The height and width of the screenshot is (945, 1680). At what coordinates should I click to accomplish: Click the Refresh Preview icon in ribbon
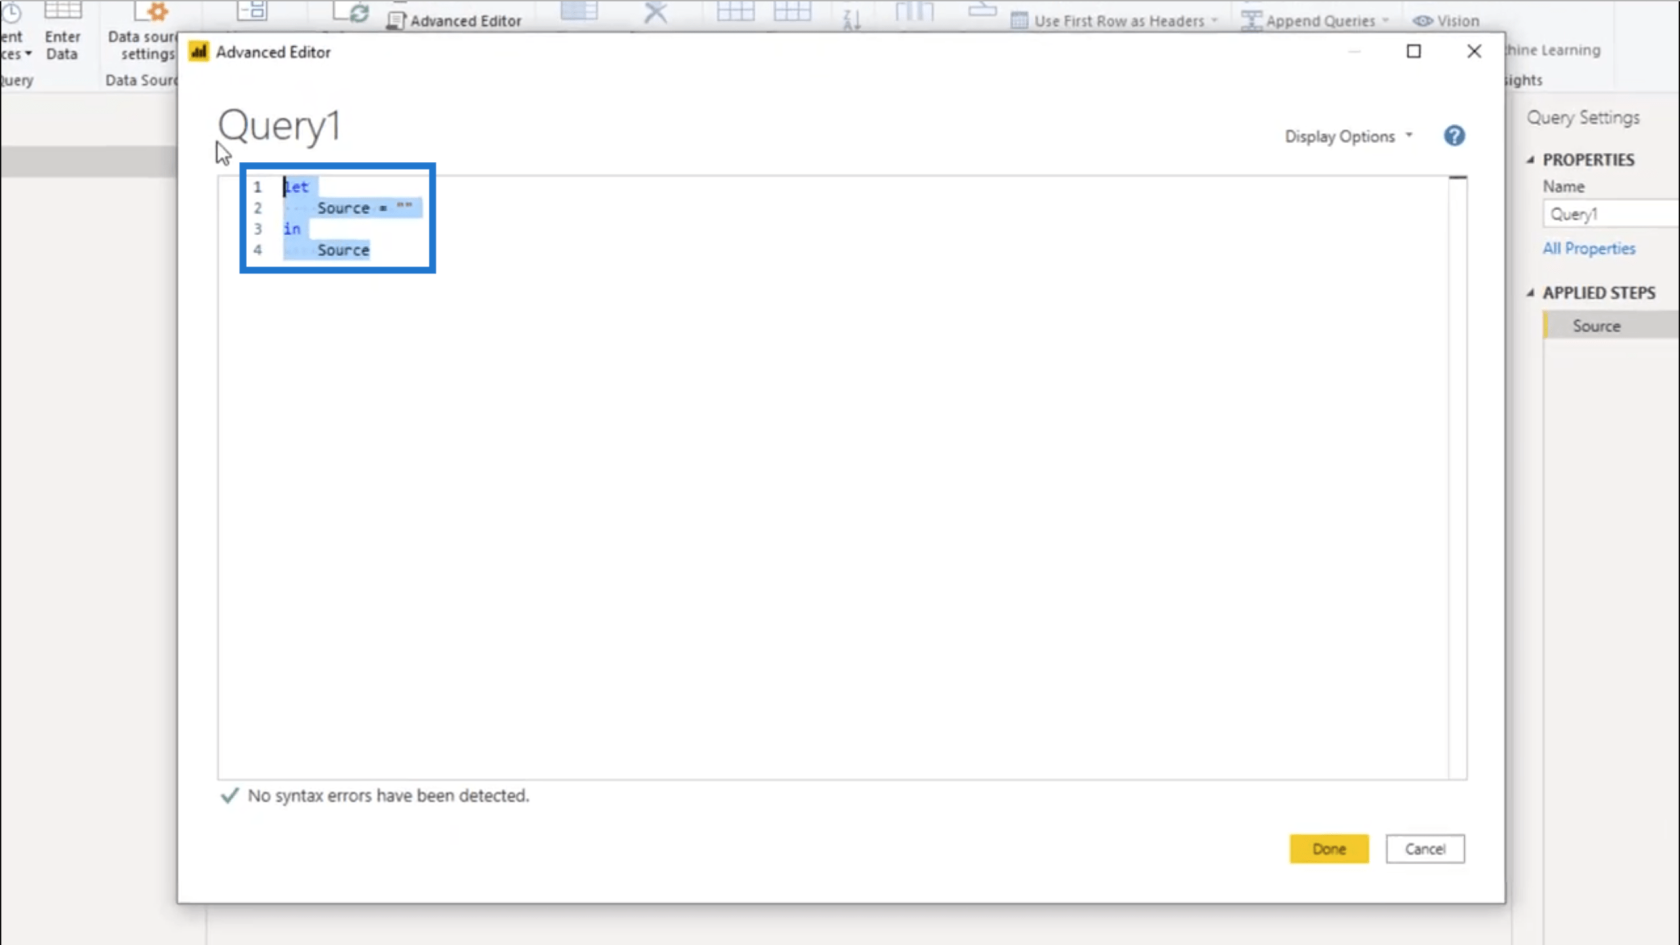[x=351, y=12]
